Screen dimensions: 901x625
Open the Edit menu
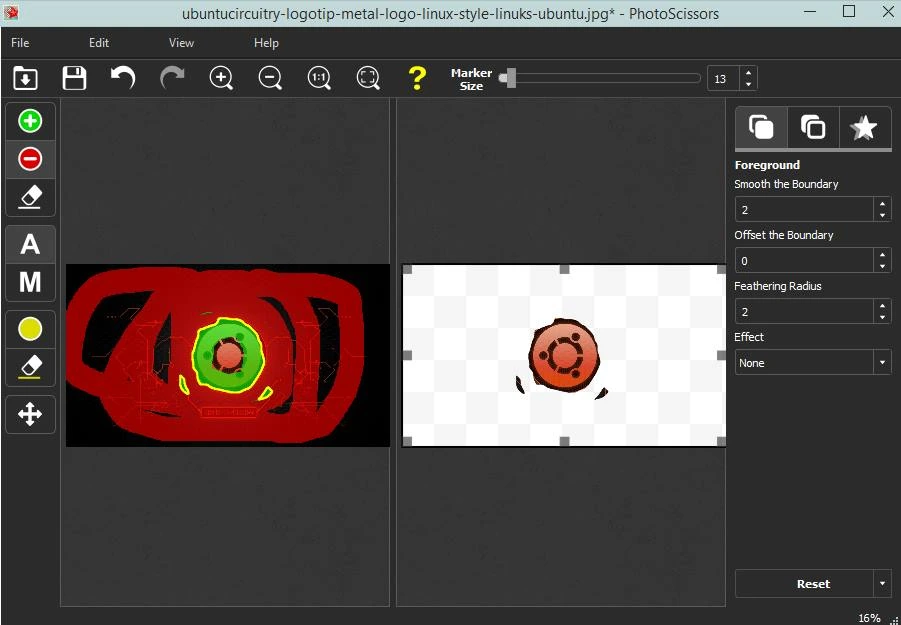[99, 43]
